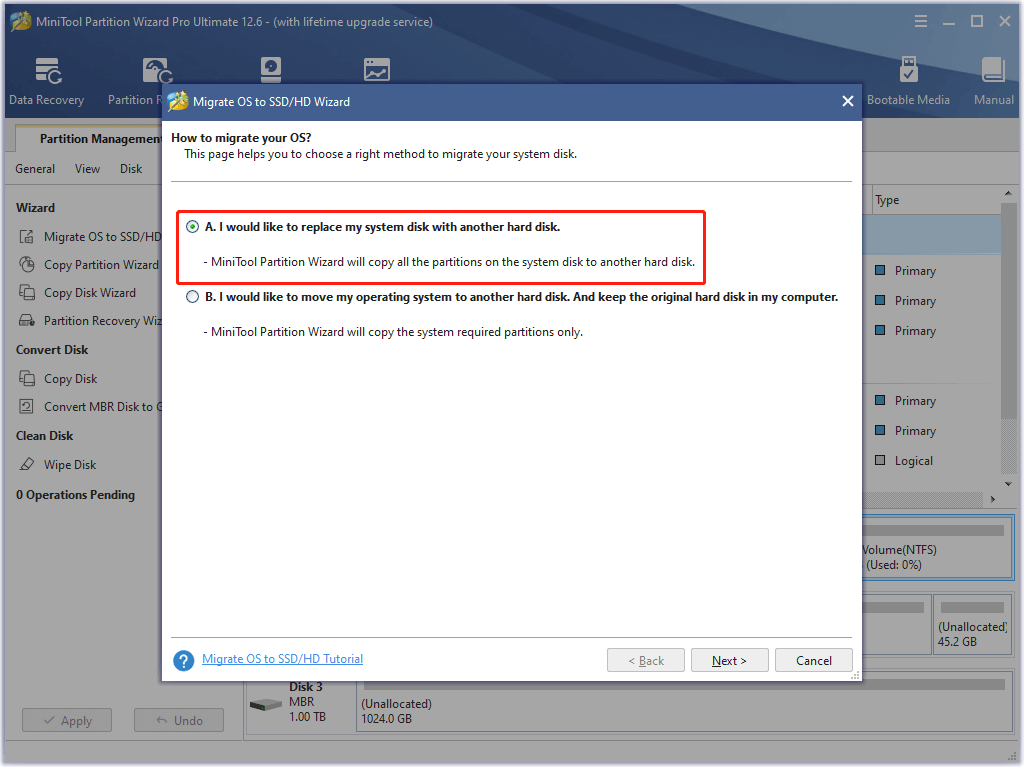Click the wizard dialog title icon
1025x767 pixels.
[177, 101]
